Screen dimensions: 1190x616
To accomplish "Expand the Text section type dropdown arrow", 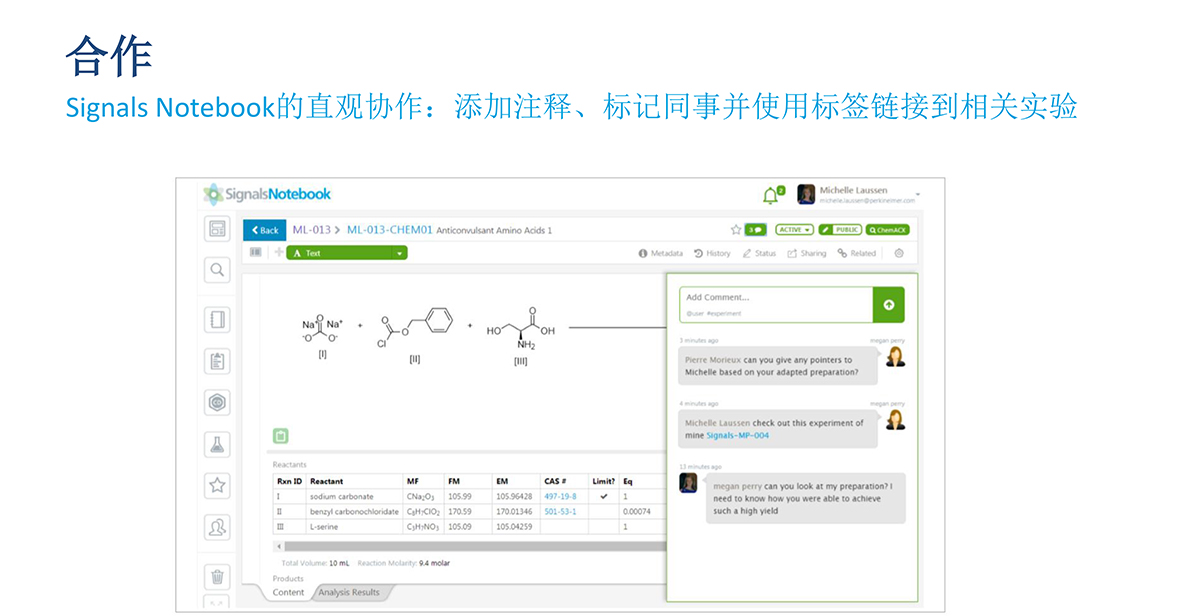I will 399,253.
